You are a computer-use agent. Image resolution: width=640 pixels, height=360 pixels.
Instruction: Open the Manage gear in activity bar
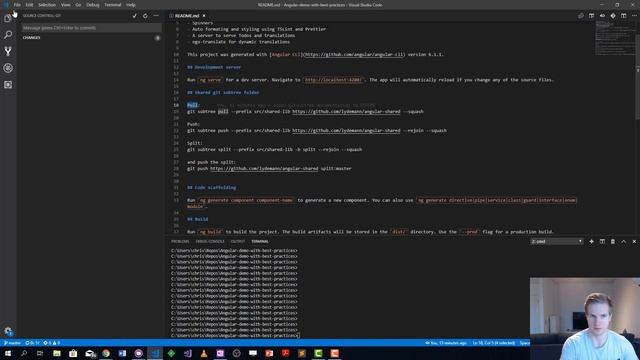click(x=8, y=331)
